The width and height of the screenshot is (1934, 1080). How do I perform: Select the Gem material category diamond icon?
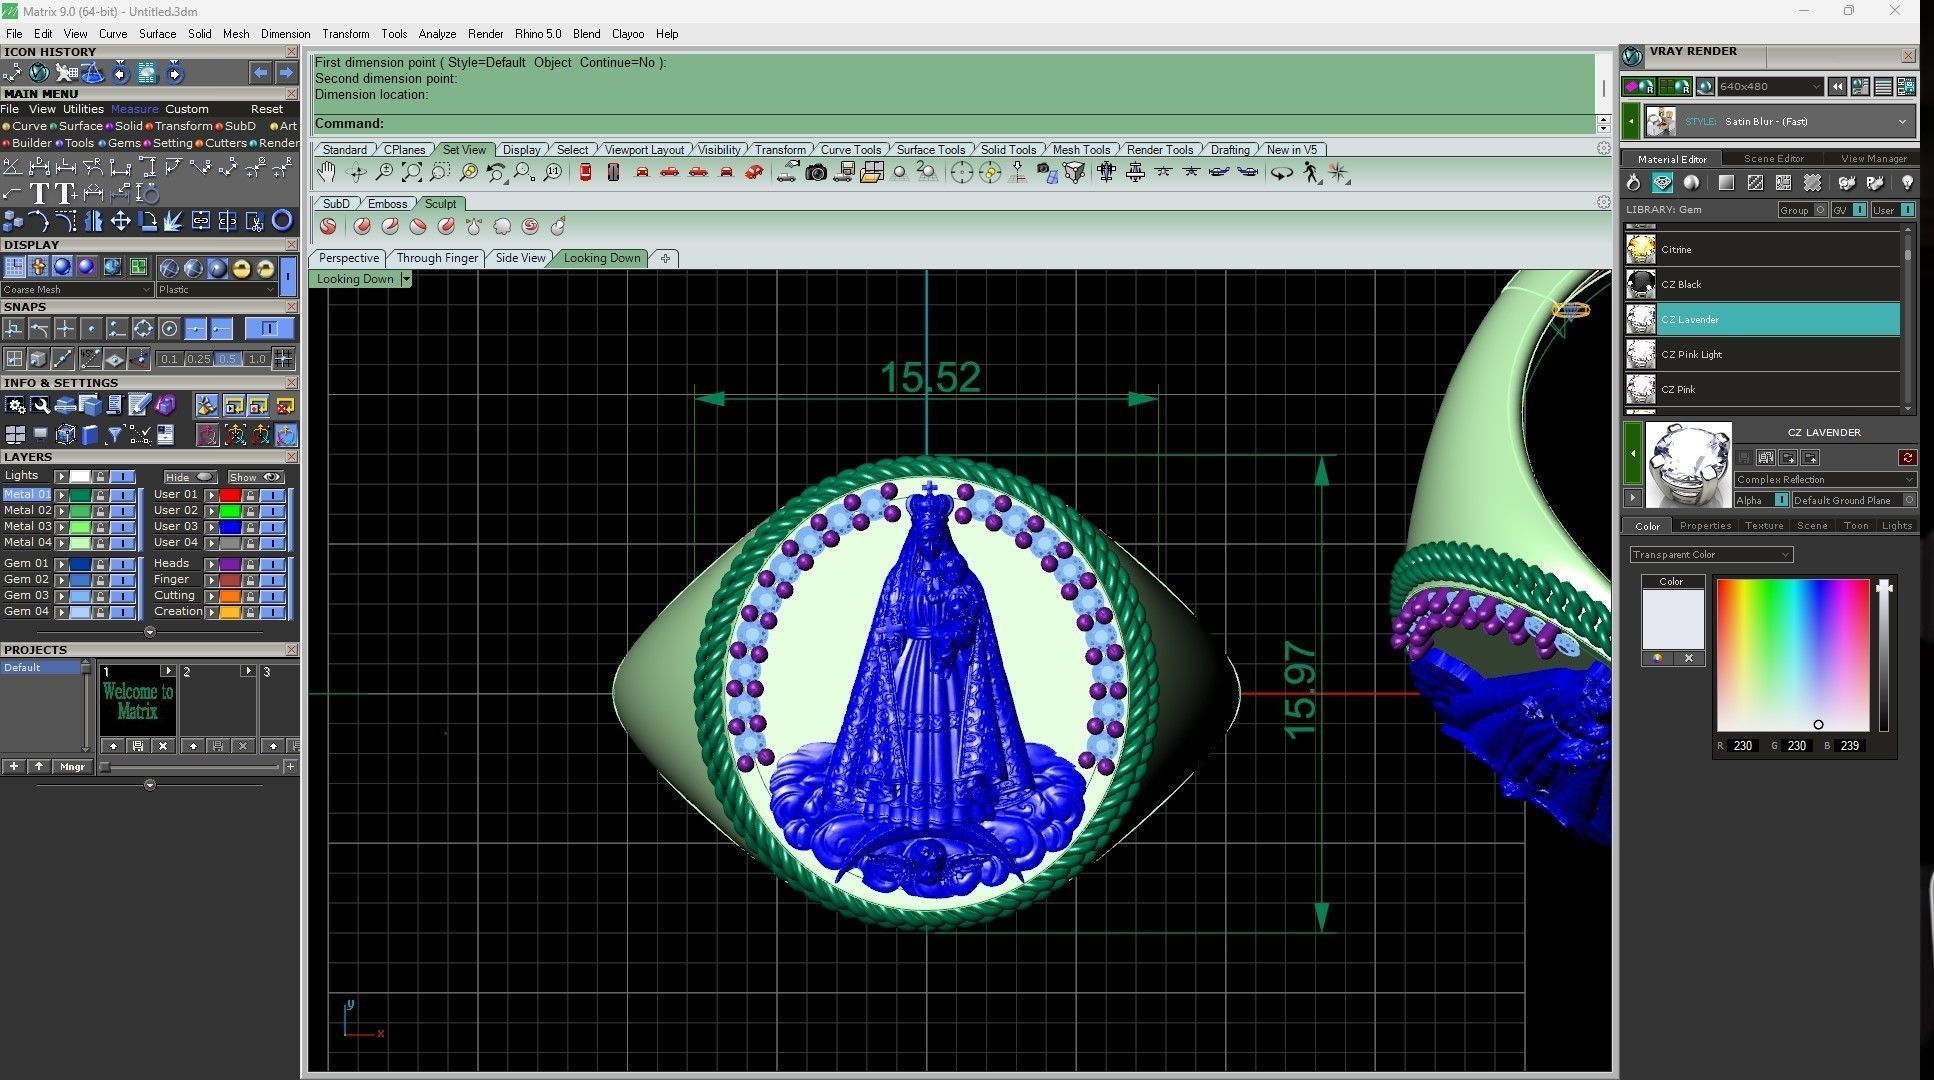pos(1662,183)
